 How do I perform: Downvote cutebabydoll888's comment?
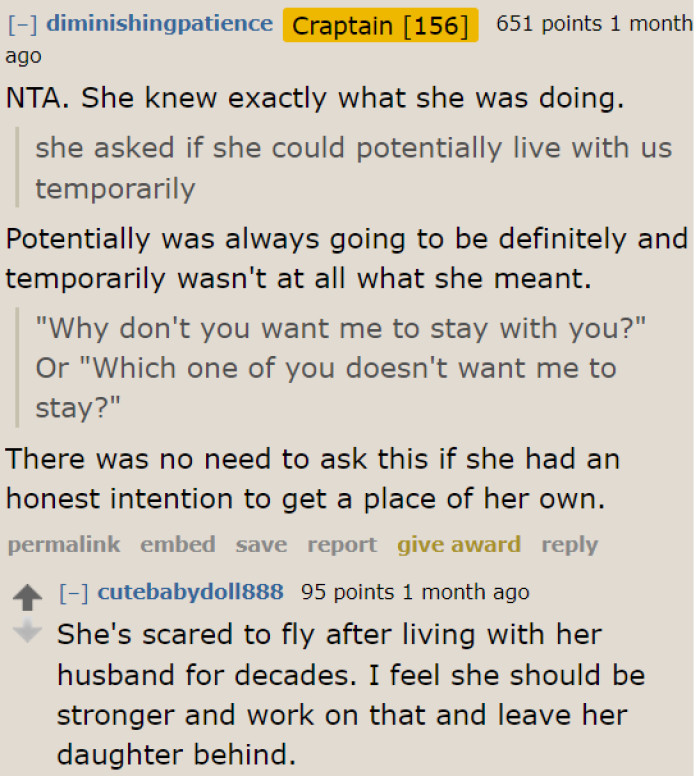pos(27,631)
